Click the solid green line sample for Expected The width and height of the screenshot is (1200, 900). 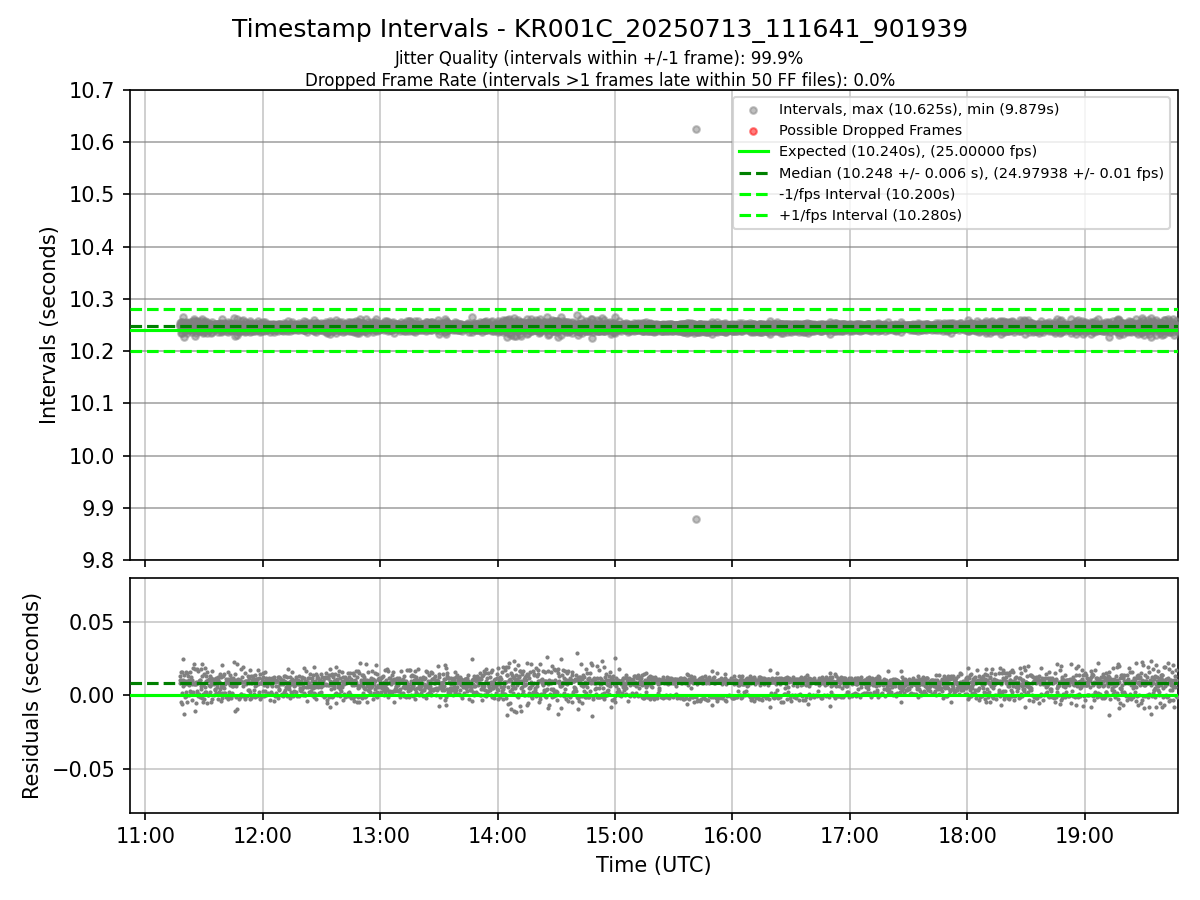click(753, 152)
